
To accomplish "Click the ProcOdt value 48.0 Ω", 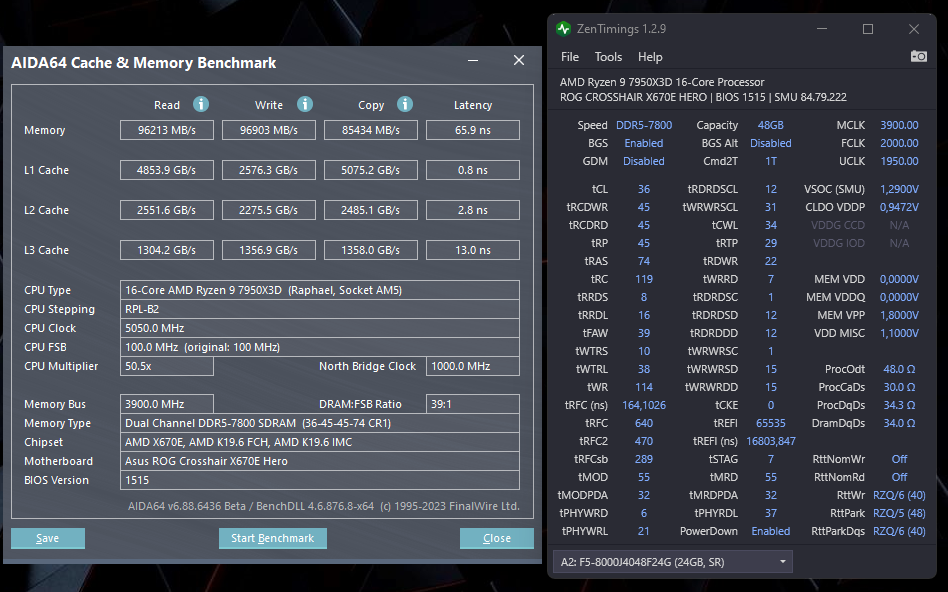I will (899, 369).
